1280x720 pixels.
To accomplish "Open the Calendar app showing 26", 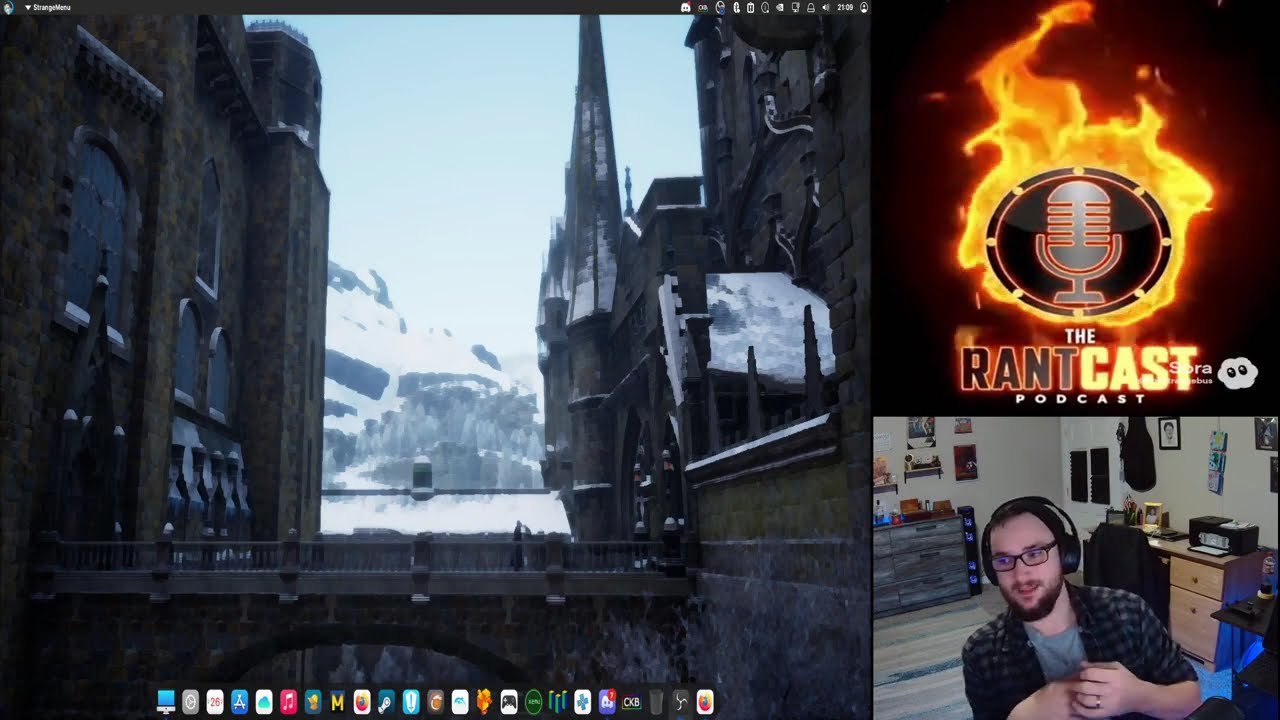I will click(215, 702).
